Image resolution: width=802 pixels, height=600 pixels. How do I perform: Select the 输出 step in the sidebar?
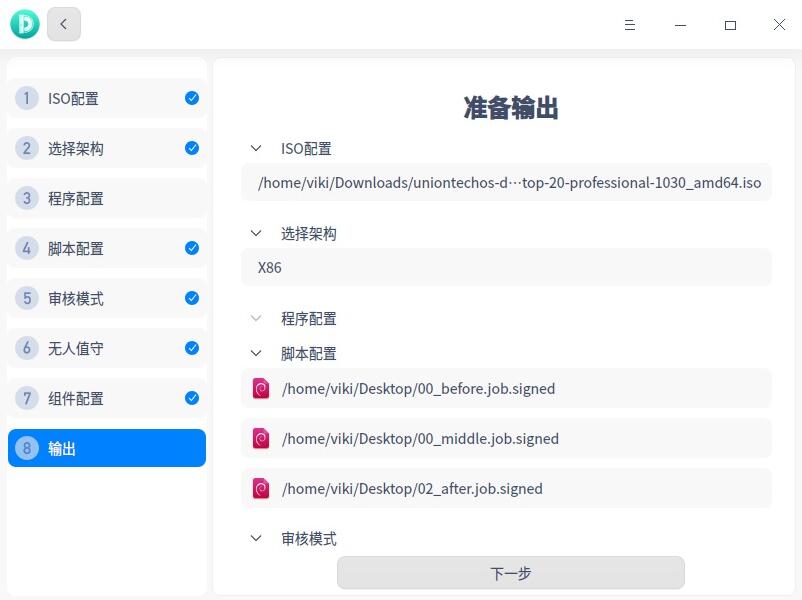point(107,448)
